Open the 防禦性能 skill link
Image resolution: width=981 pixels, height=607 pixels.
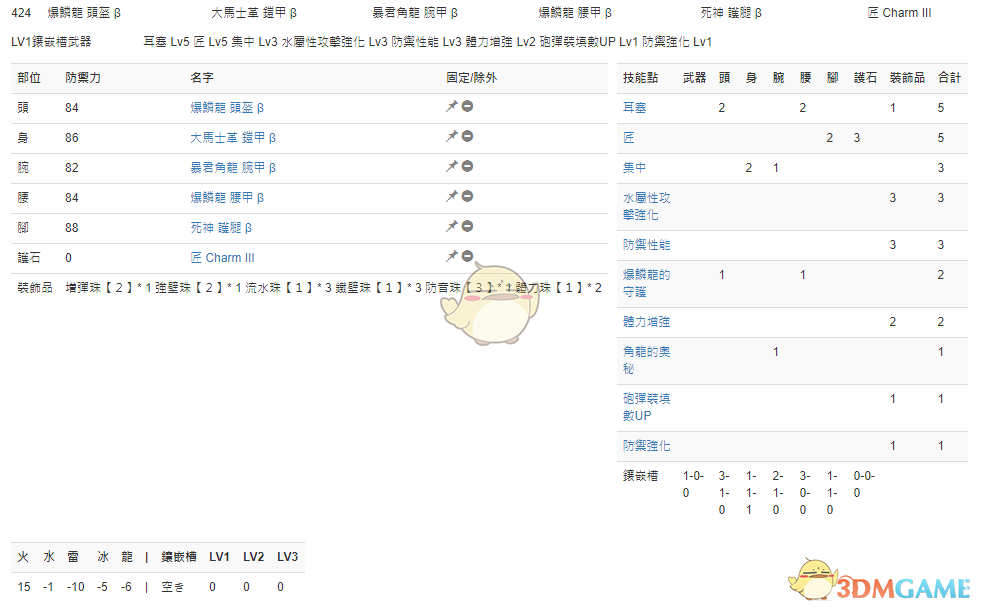(646, 245)
